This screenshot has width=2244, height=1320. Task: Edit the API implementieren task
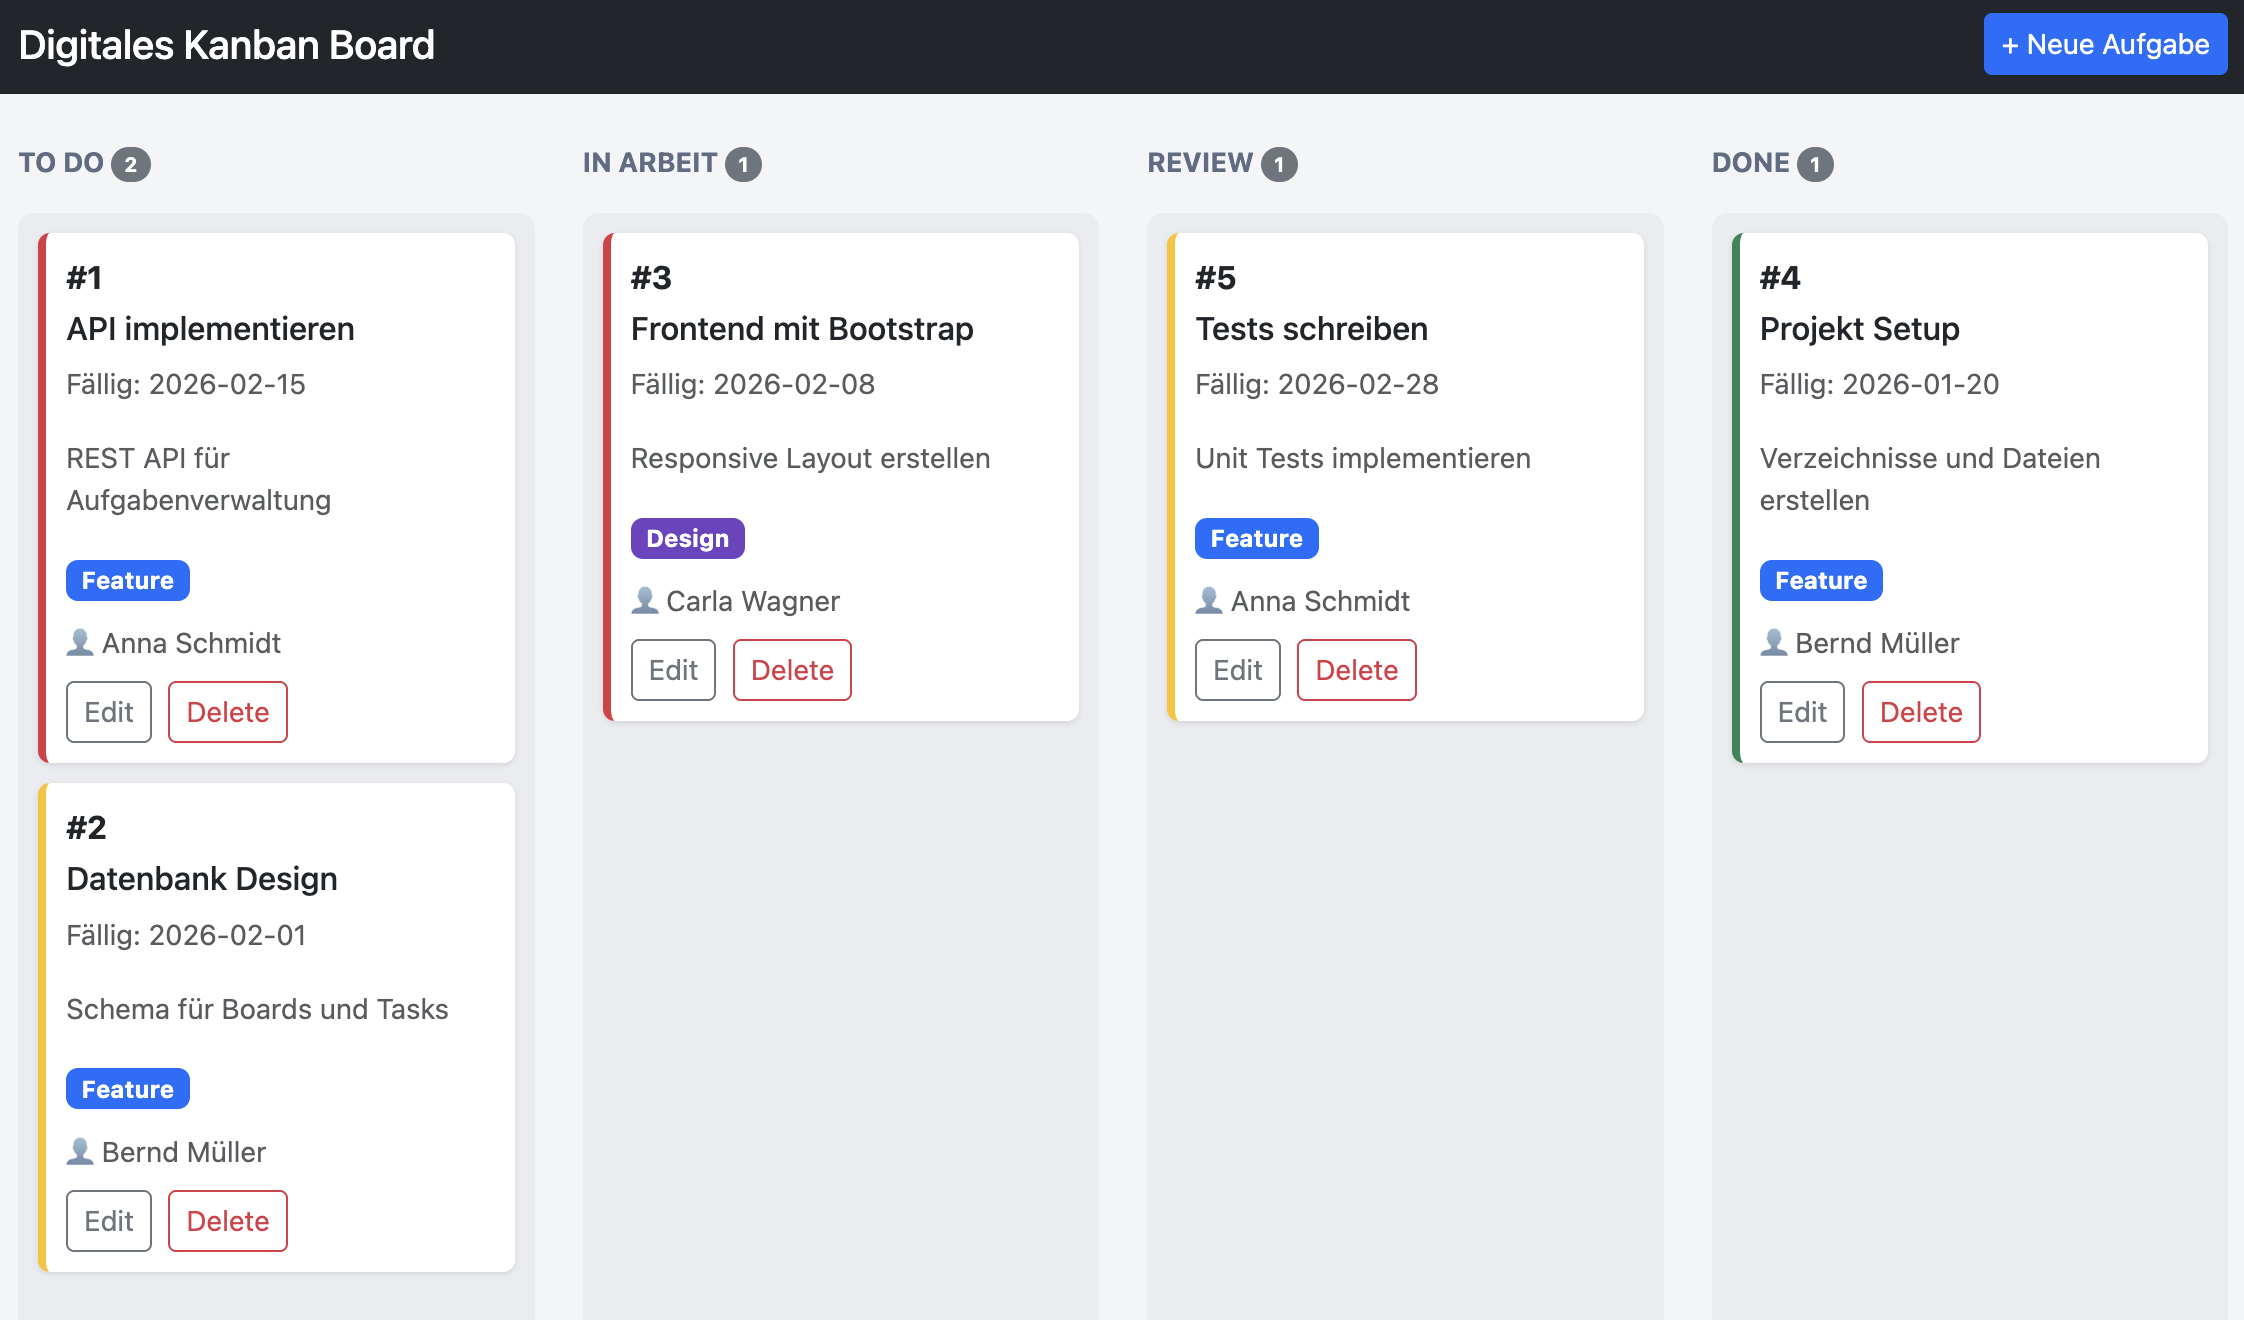tap(109, 712)
